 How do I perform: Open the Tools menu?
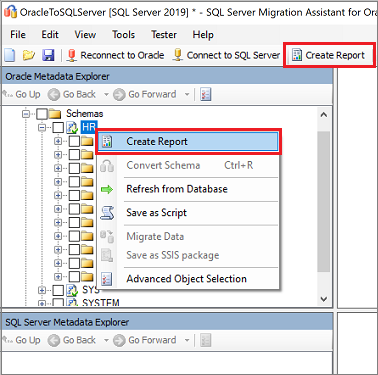coord(123,35)
